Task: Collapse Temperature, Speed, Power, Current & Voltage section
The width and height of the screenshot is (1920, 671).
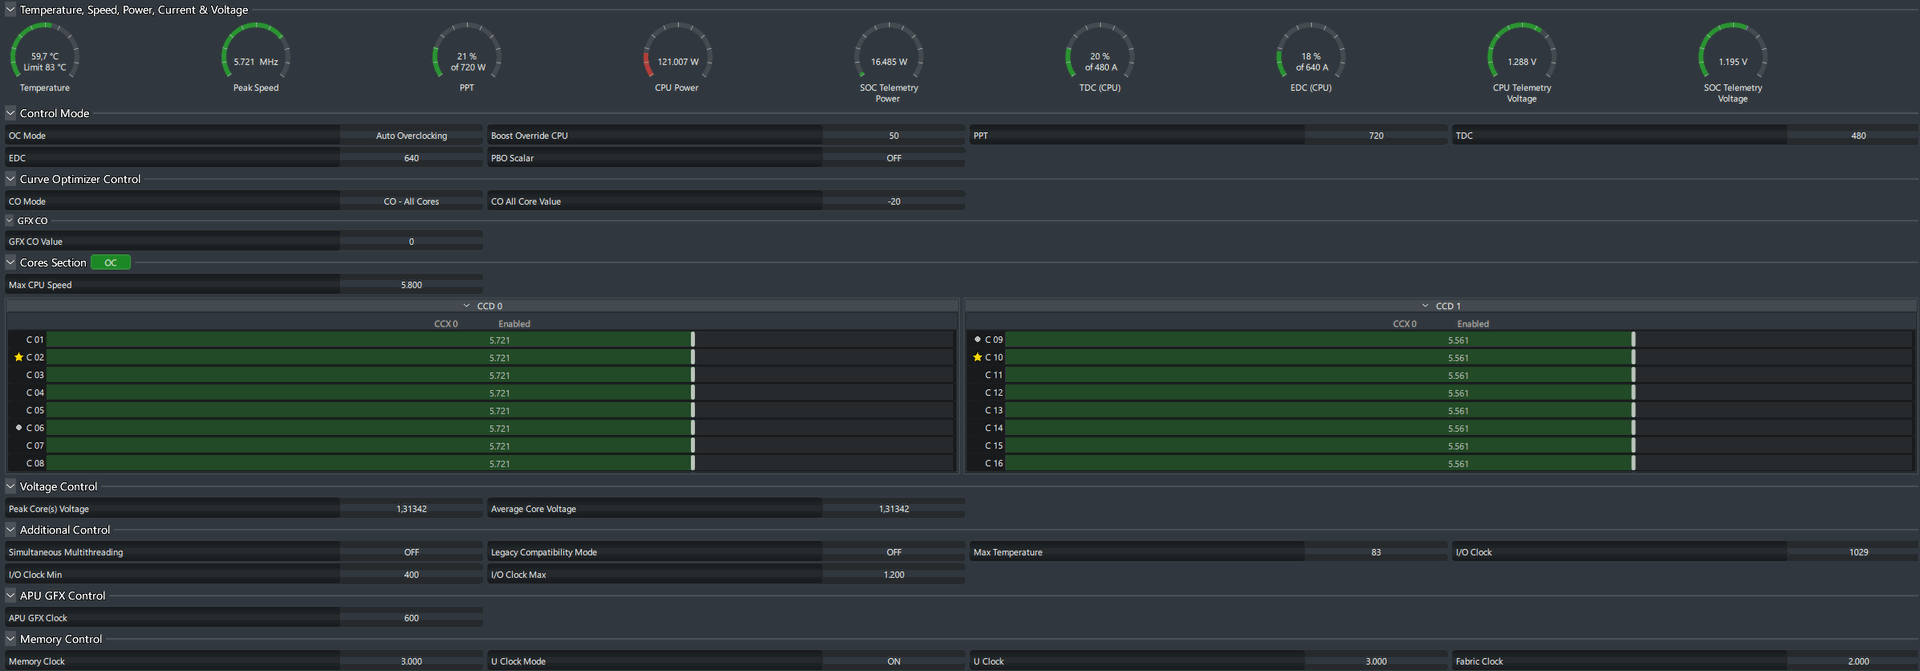Action: (x=11, y=10)
